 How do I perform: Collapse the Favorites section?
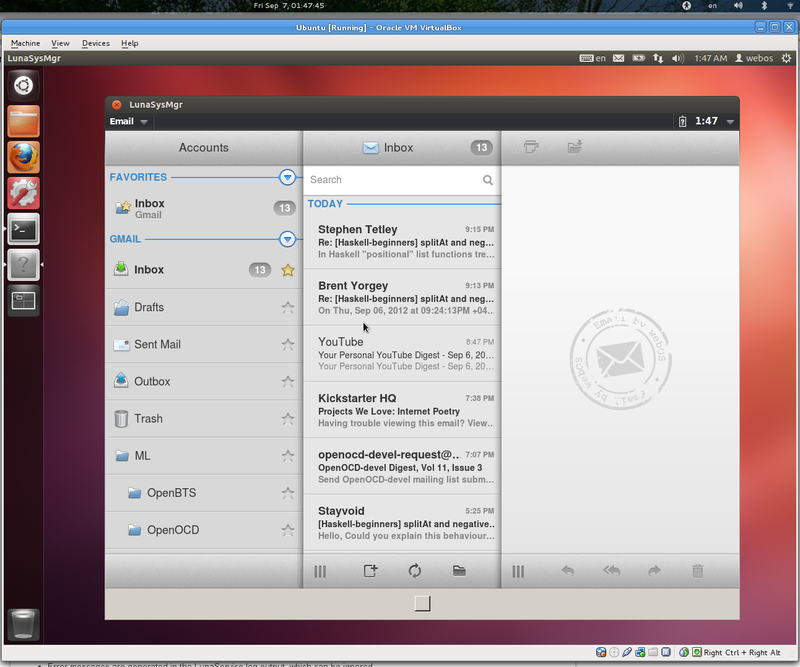[x=288, y=177]
